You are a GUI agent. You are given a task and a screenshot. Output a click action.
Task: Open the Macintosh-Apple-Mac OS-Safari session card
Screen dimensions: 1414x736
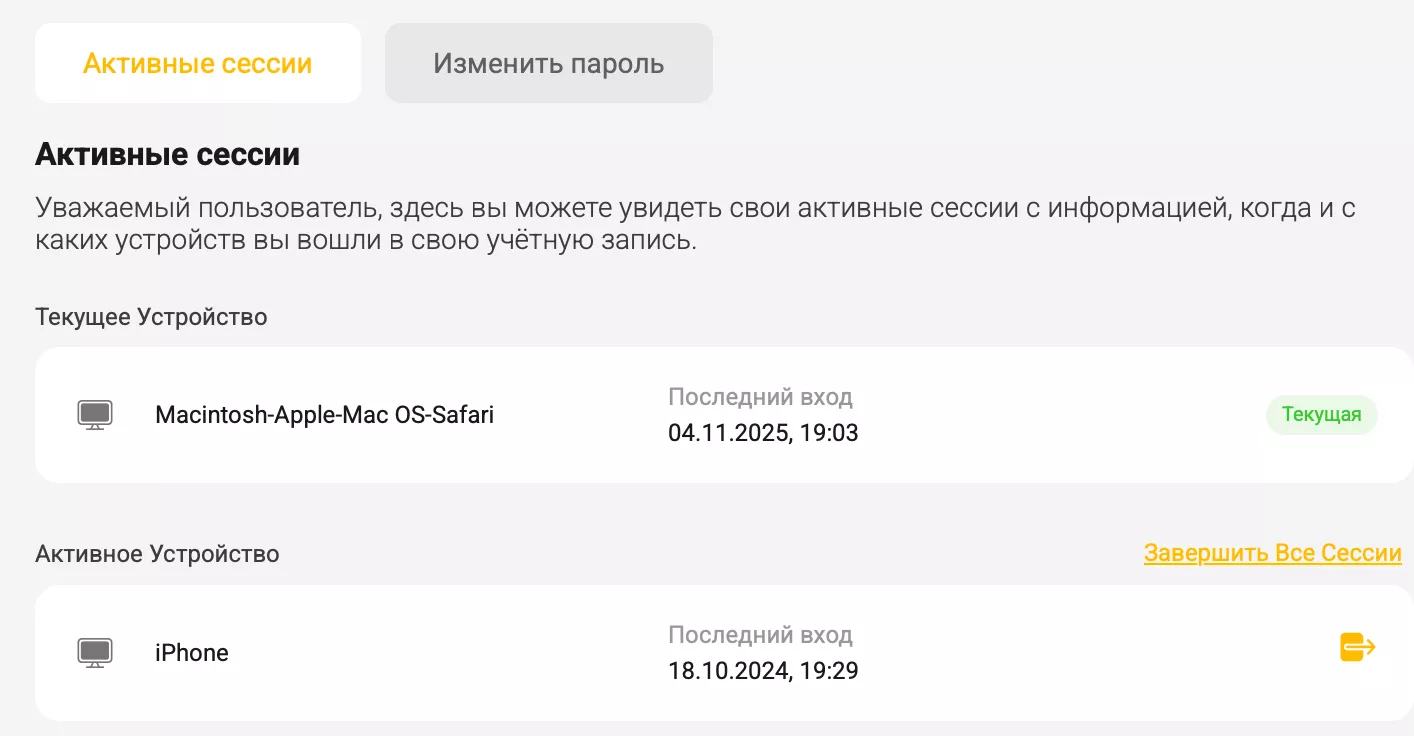700,414
